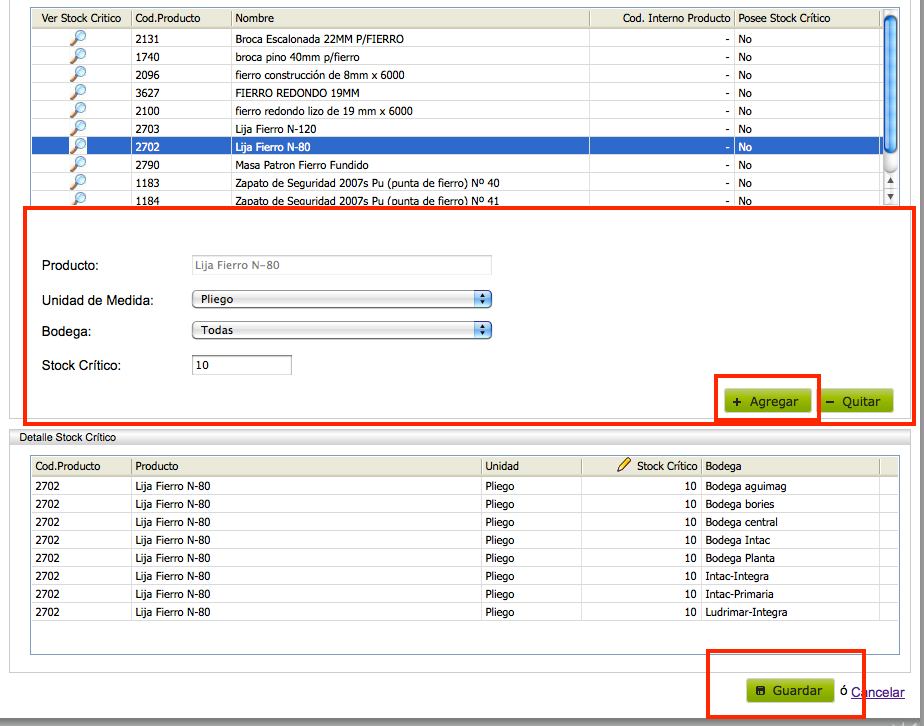View critical stock for product 2131
924x726 pixels.
(78, 39)
